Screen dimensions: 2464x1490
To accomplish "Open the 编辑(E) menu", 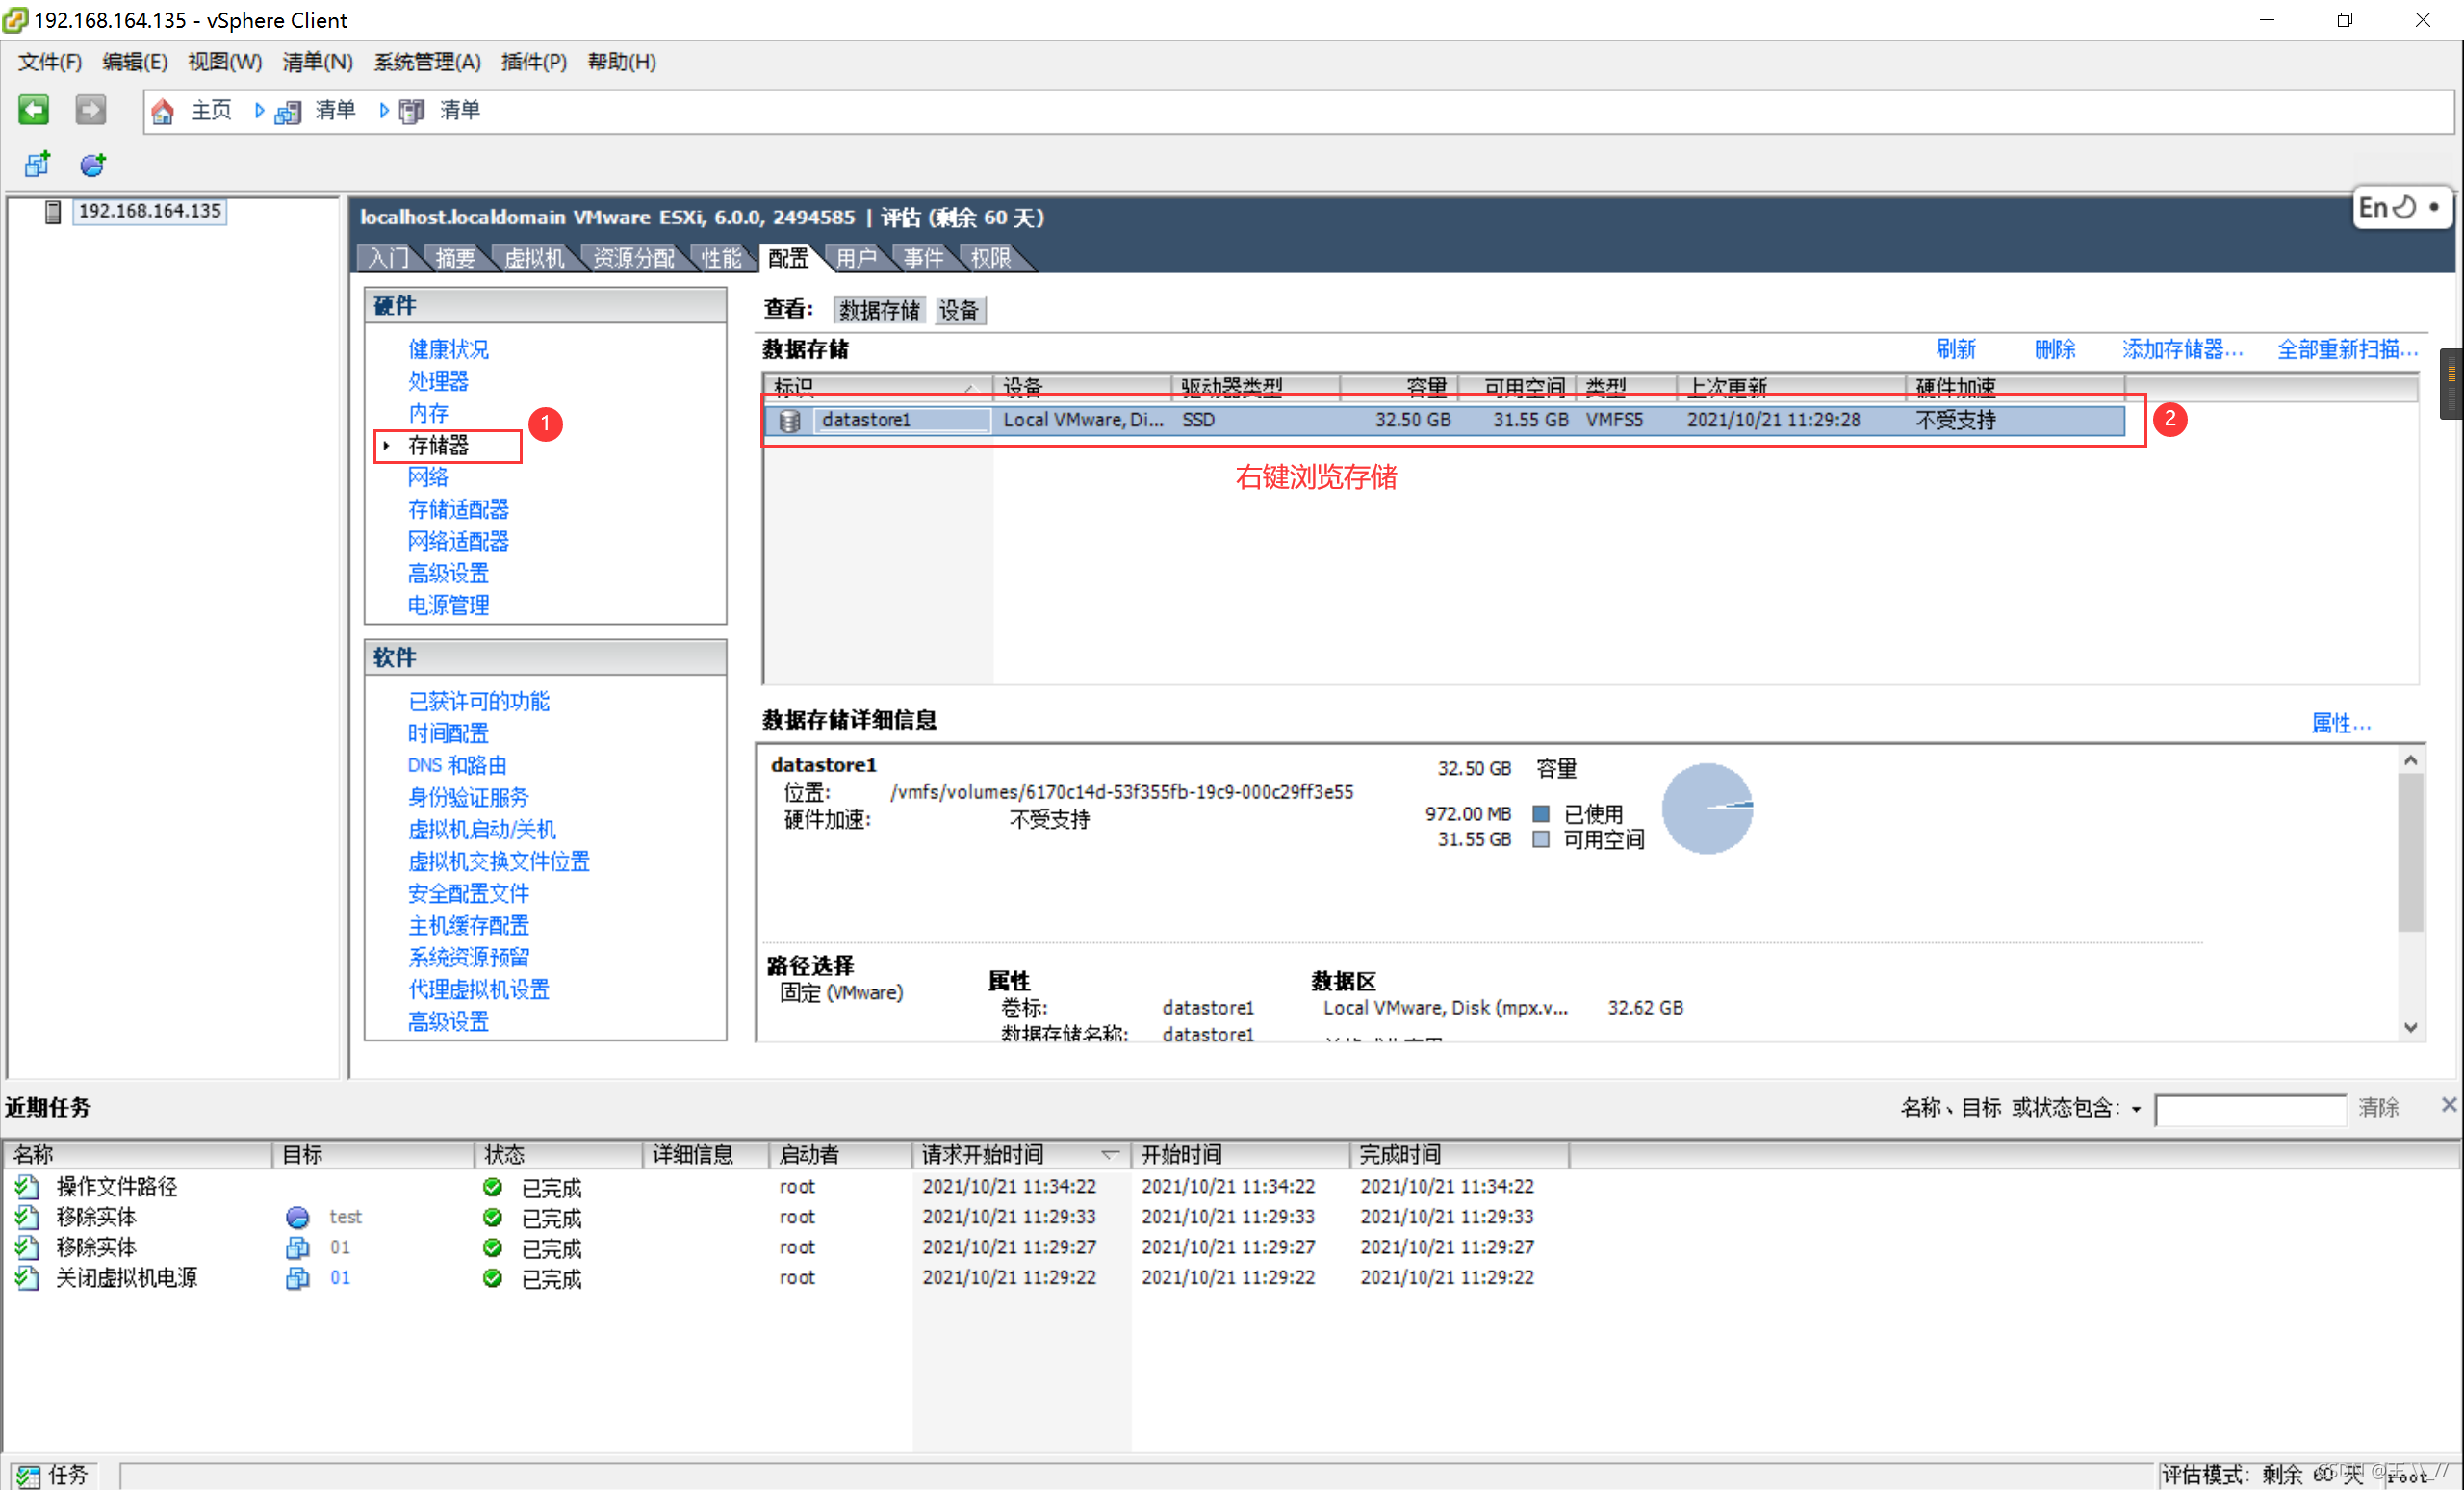I will point(135,62).
